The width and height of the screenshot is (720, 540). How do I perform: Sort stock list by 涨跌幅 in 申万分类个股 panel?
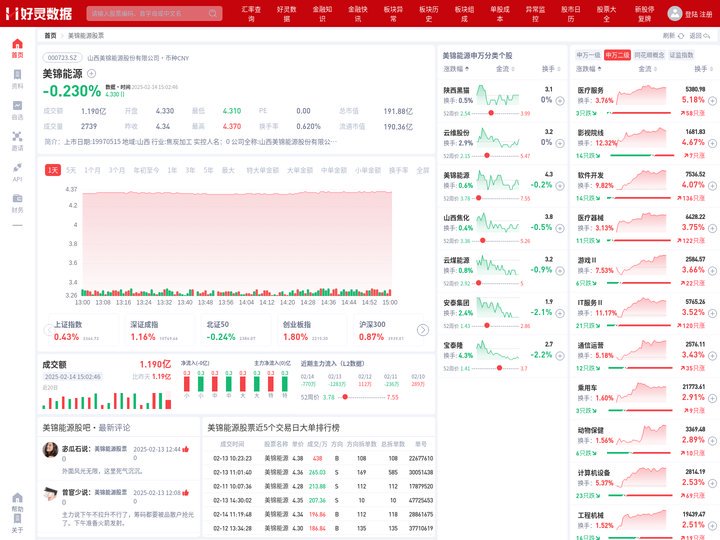pos(456,69)
